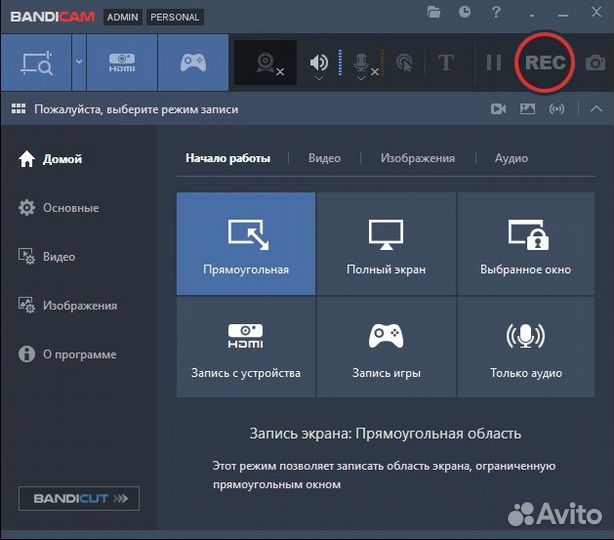Open image picture icon in mode bar
The image size is (614, 540).
[x=527, y=109]
